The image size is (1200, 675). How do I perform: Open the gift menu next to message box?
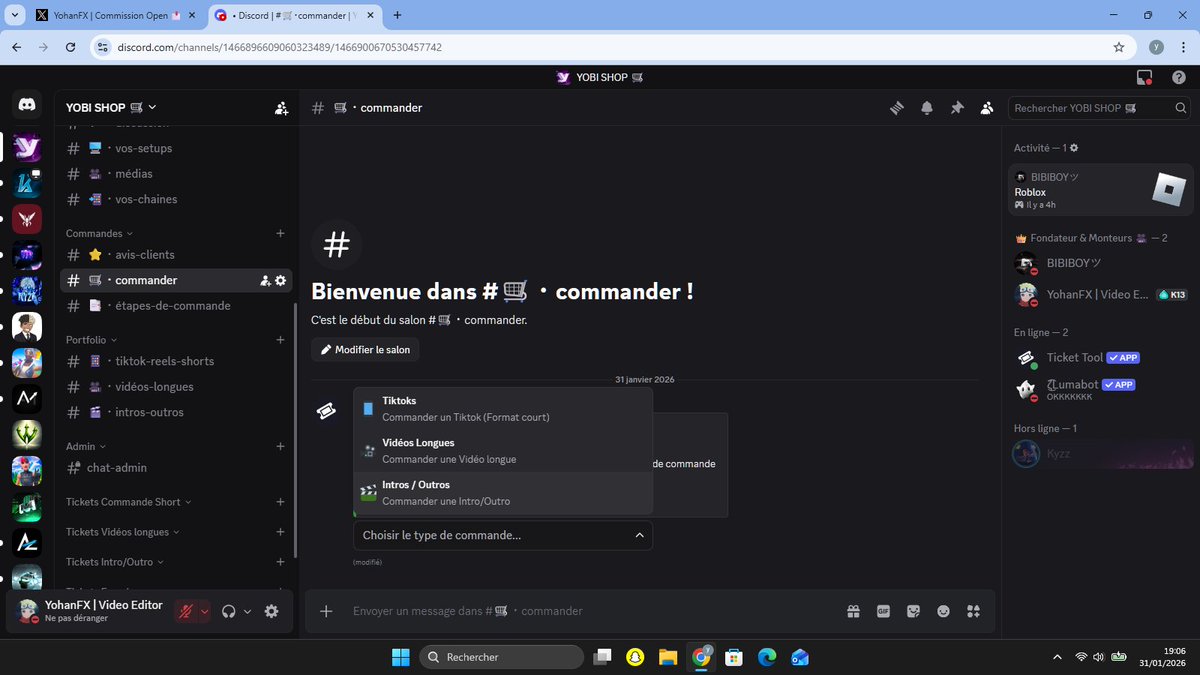pos(853,610)
